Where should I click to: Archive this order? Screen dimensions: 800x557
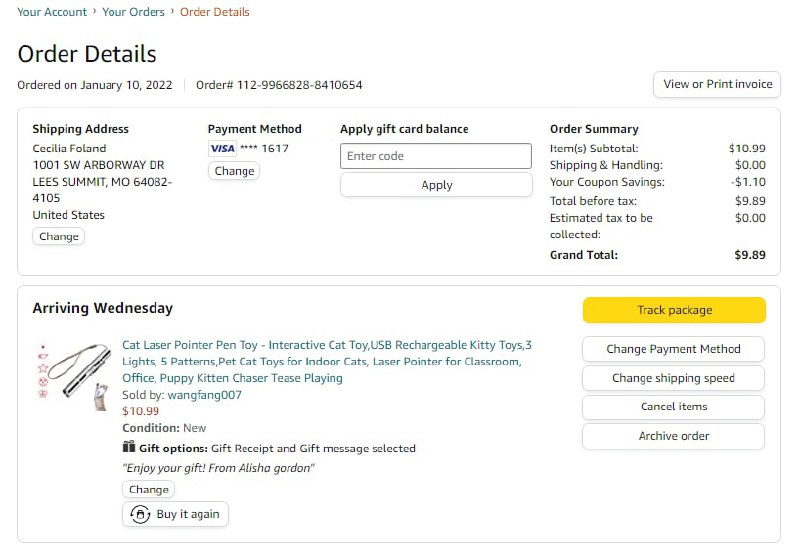point(673,436)
